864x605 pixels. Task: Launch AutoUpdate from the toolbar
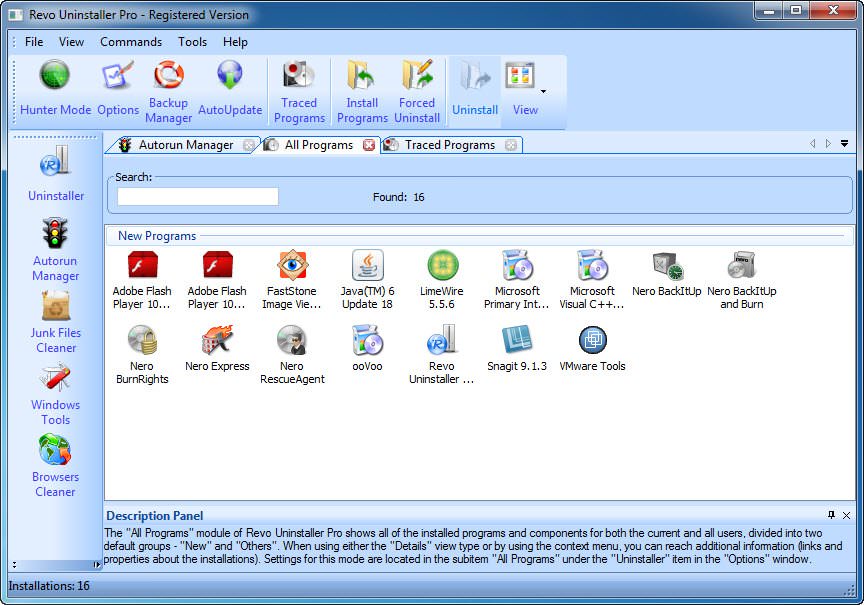tap(230, 88)
